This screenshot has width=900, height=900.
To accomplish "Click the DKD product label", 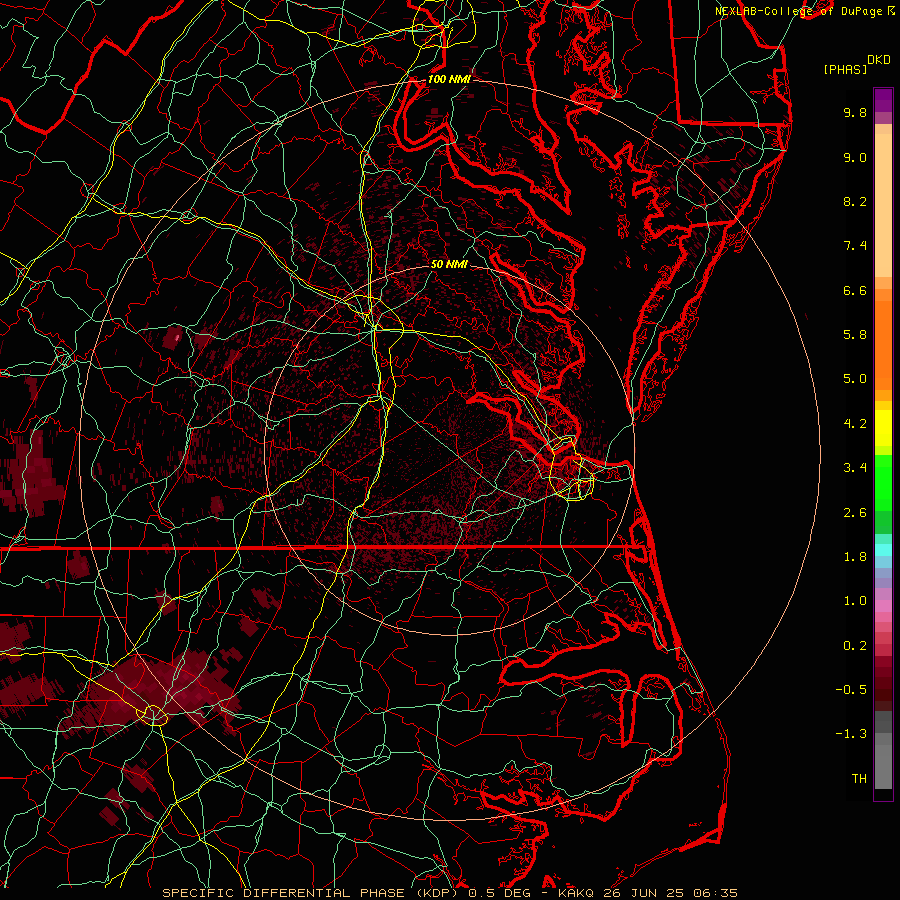I will pyautogui.click(x=879, y=60).
